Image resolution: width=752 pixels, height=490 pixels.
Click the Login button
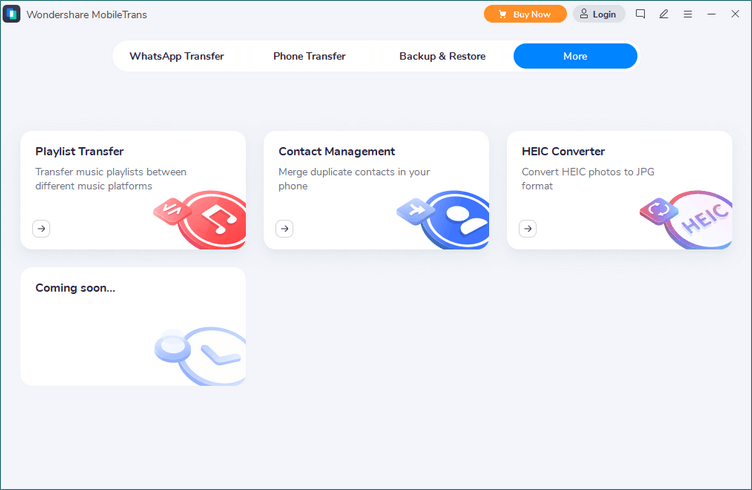(599, 14)
